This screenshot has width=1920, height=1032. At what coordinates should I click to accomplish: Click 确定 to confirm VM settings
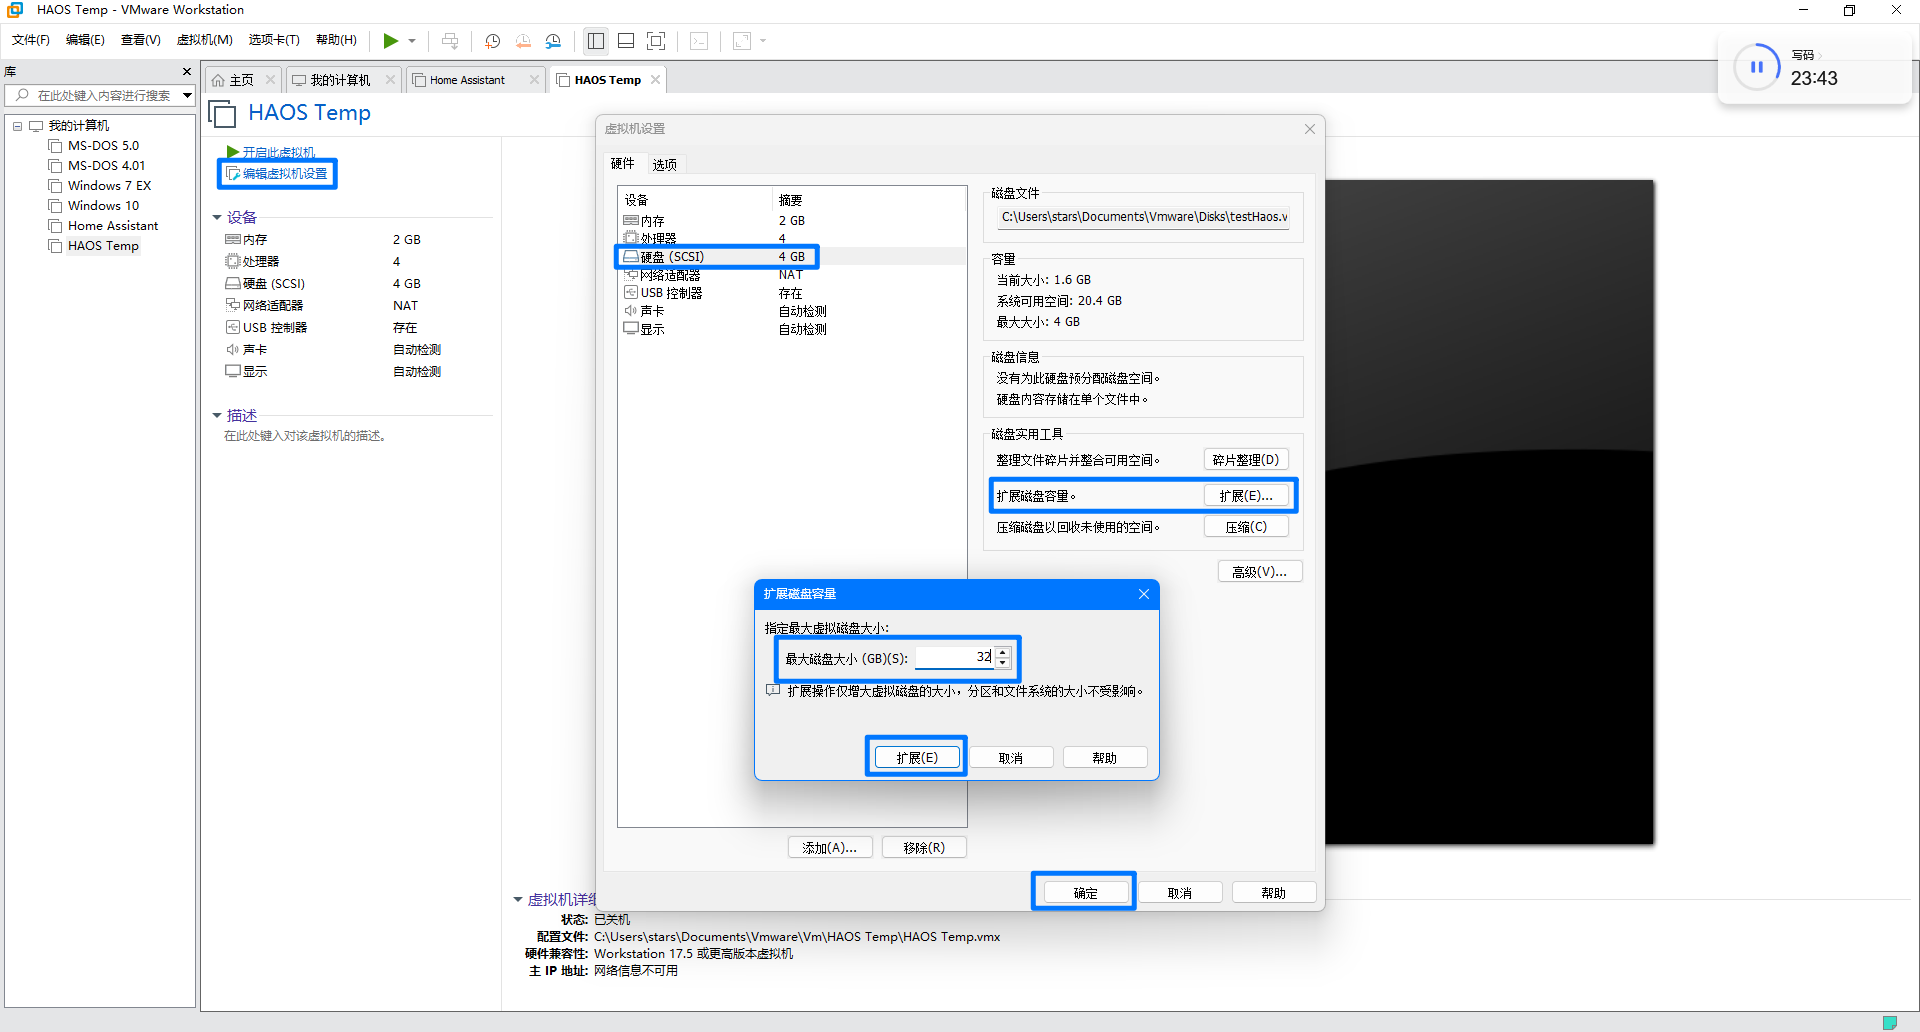(1084, 891)
